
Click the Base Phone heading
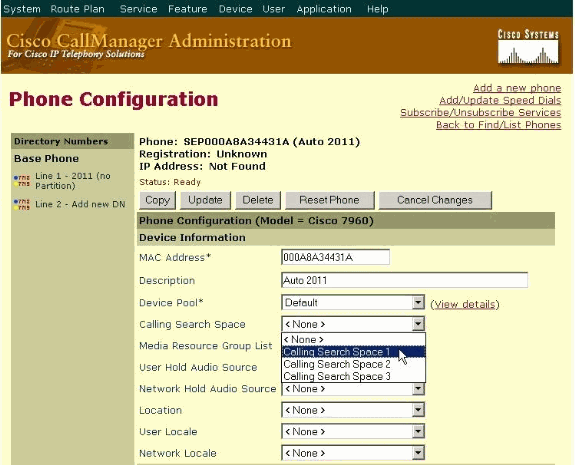tap(46, 158)
